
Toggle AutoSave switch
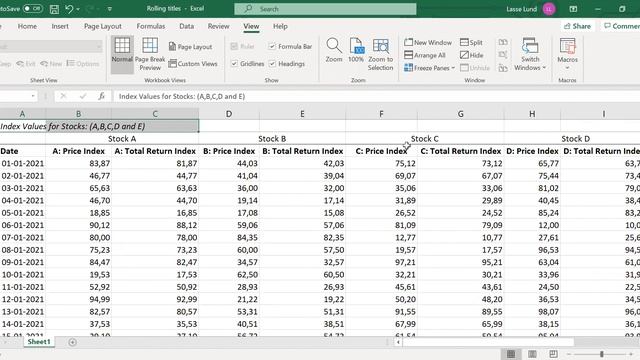32,9
